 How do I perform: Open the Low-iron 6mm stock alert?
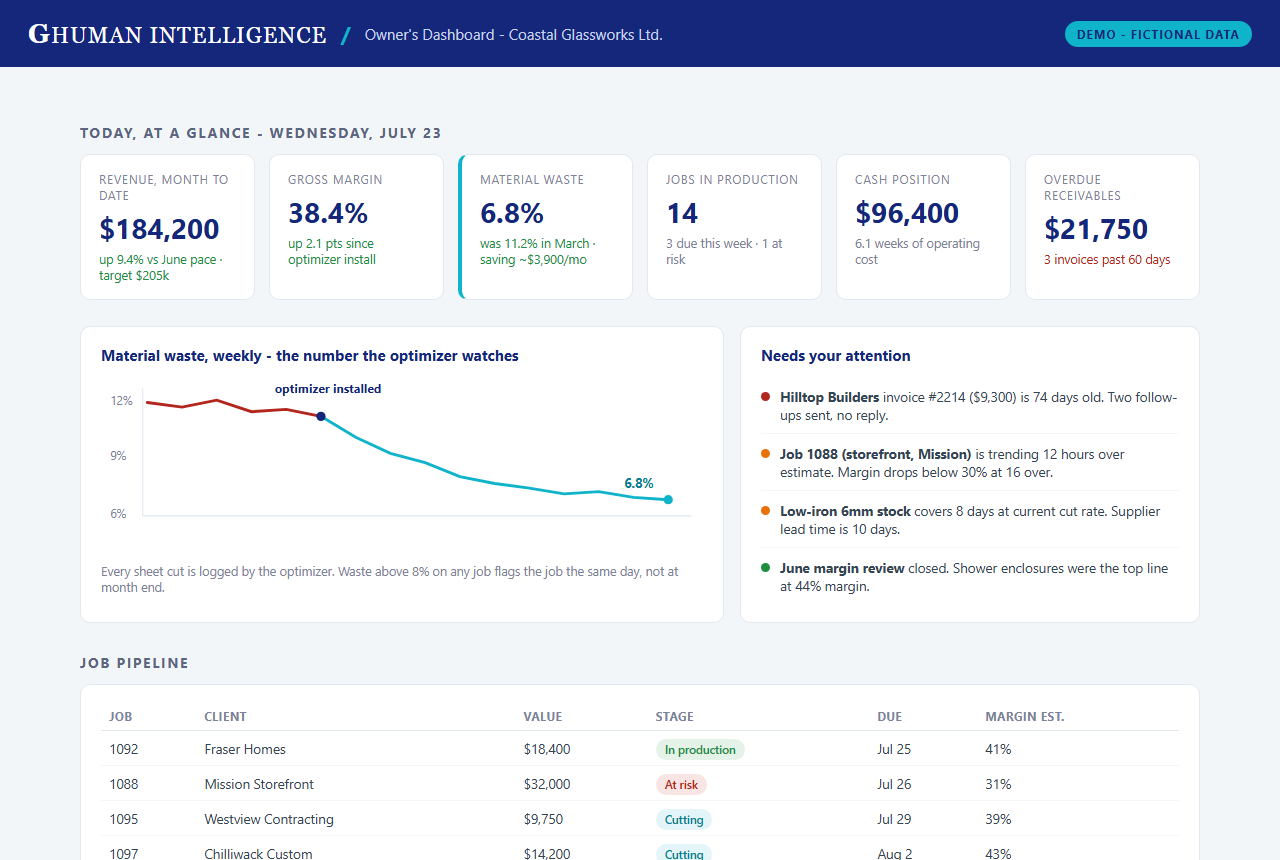[x=970, y=520]
